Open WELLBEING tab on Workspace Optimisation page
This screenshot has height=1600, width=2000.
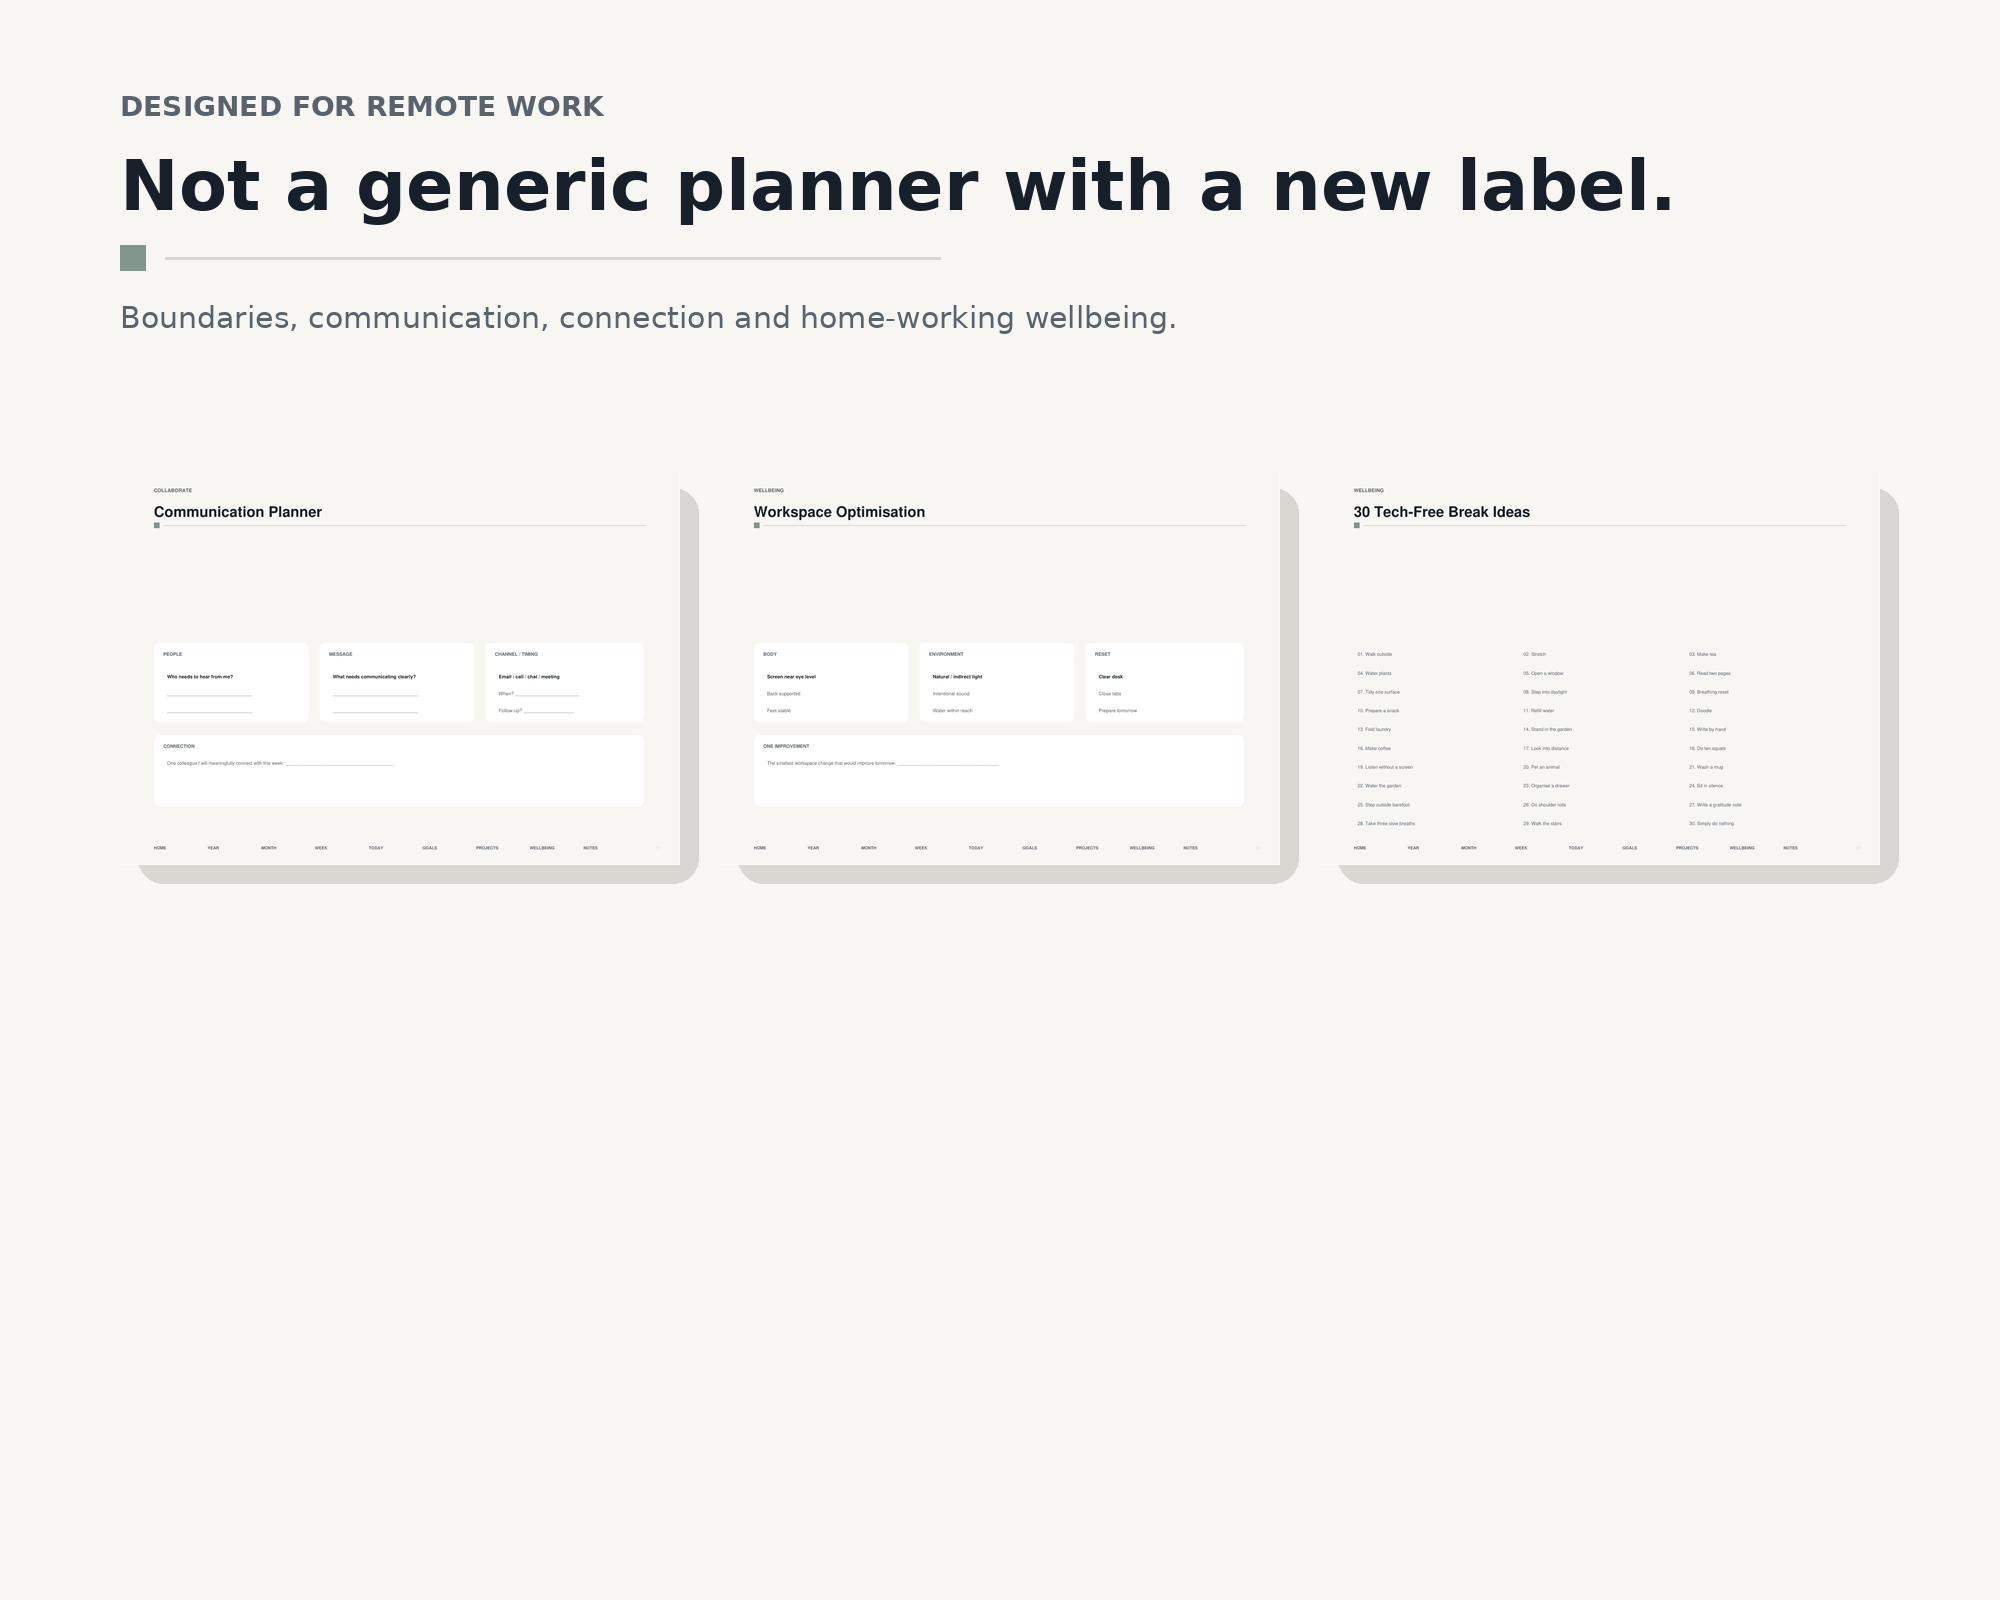click(x=1142, y=848)
